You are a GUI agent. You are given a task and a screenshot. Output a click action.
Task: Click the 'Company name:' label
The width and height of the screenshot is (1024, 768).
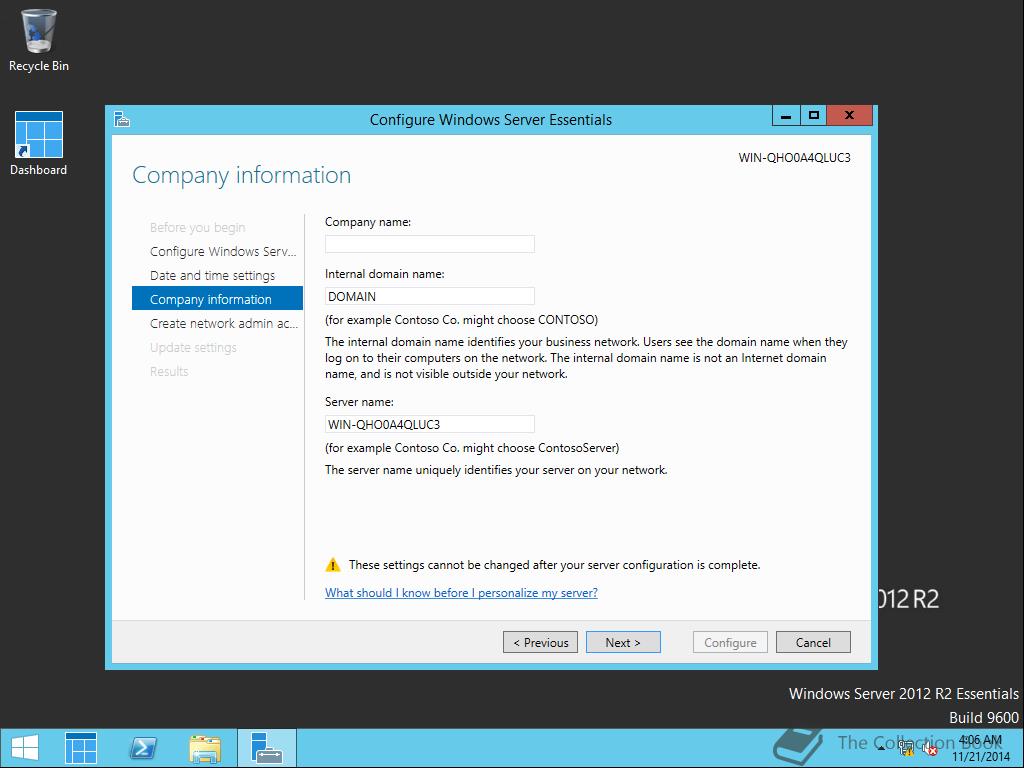[x=368, y=222]
